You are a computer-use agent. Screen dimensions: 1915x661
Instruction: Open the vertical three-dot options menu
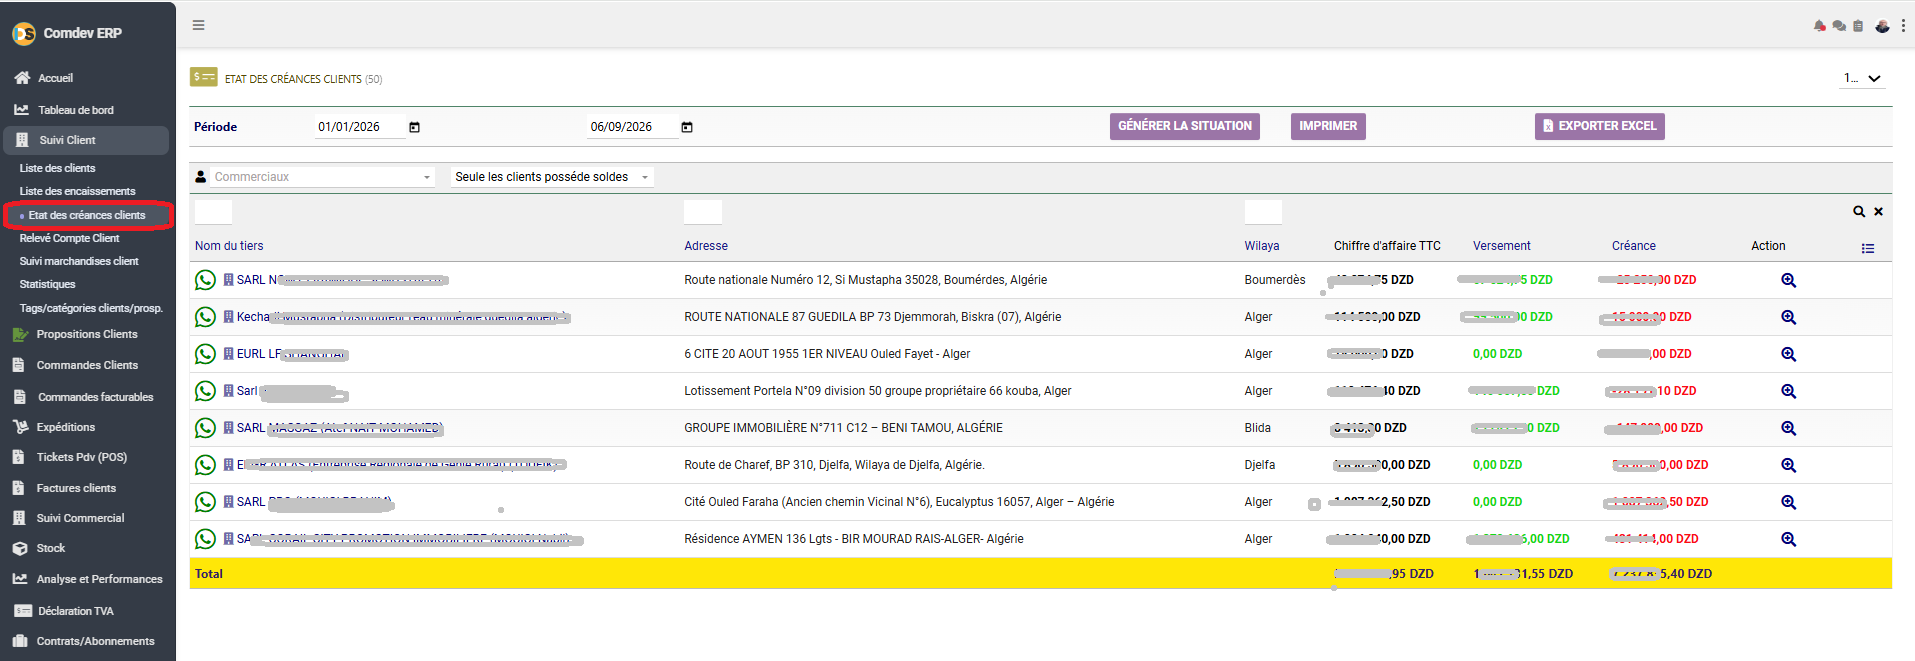[x=1903, y=26]
